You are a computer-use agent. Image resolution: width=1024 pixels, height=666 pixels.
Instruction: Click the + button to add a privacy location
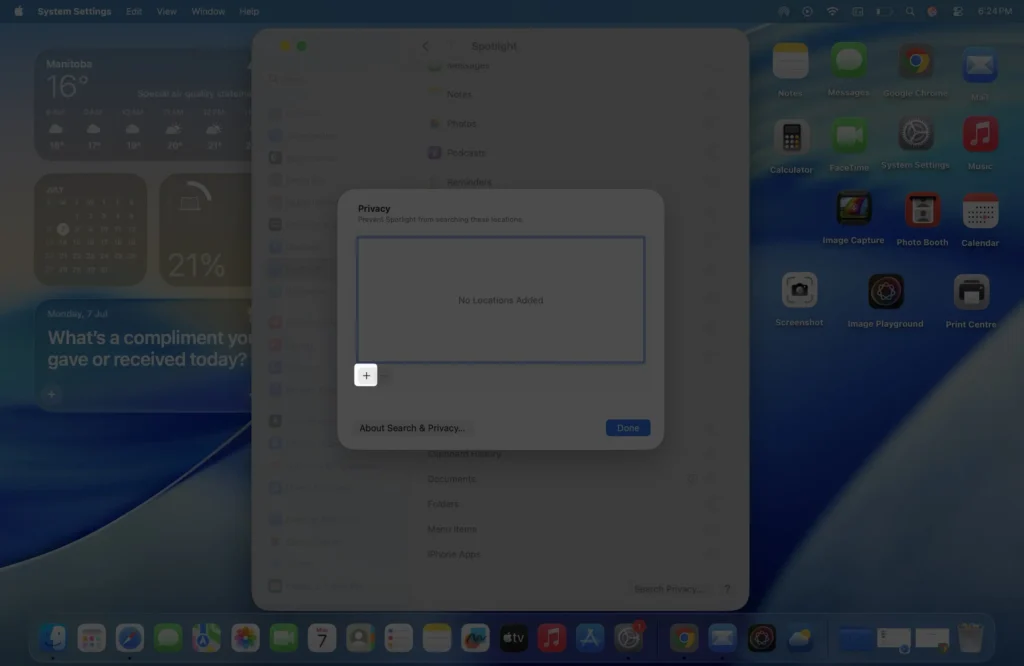tap(366, 375)
